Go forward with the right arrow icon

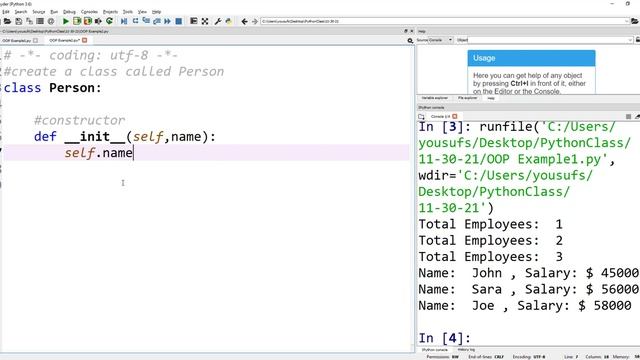point(255,21)
